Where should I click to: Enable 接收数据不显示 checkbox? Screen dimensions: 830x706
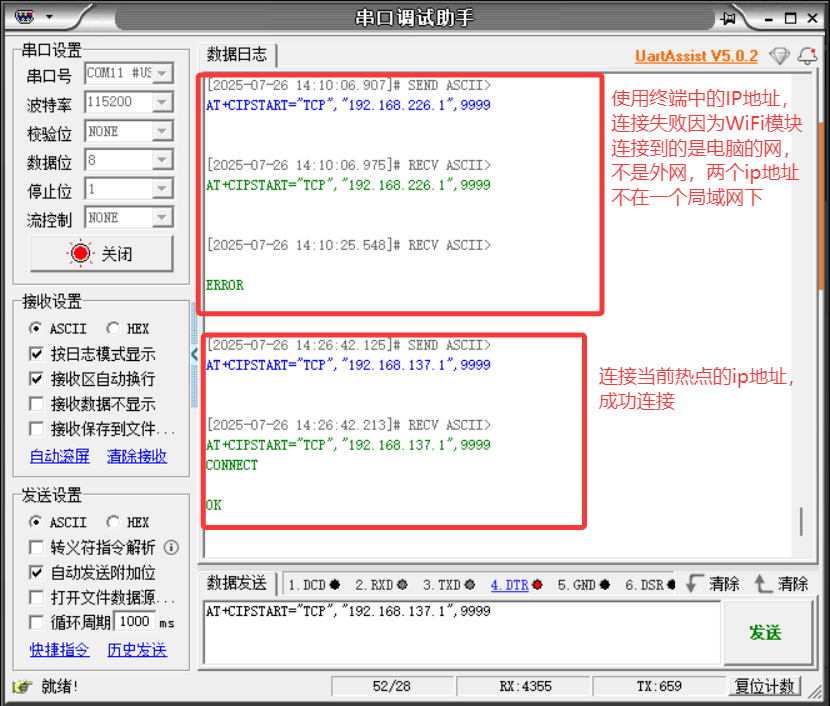(x=36, y=404)
